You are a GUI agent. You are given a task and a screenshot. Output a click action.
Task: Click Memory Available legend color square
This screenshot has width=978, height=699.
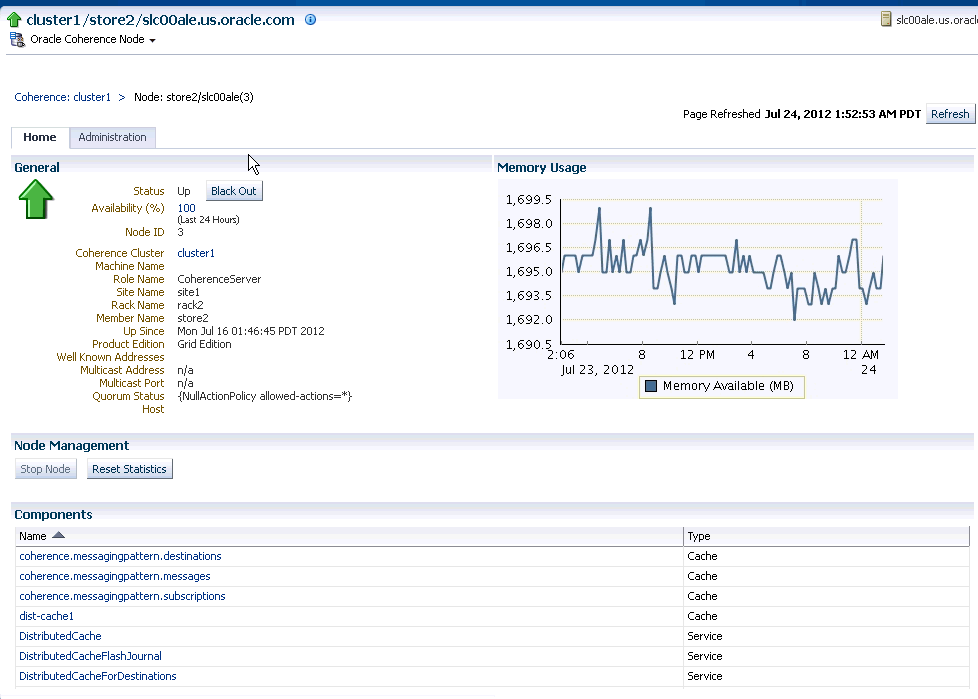651,386
